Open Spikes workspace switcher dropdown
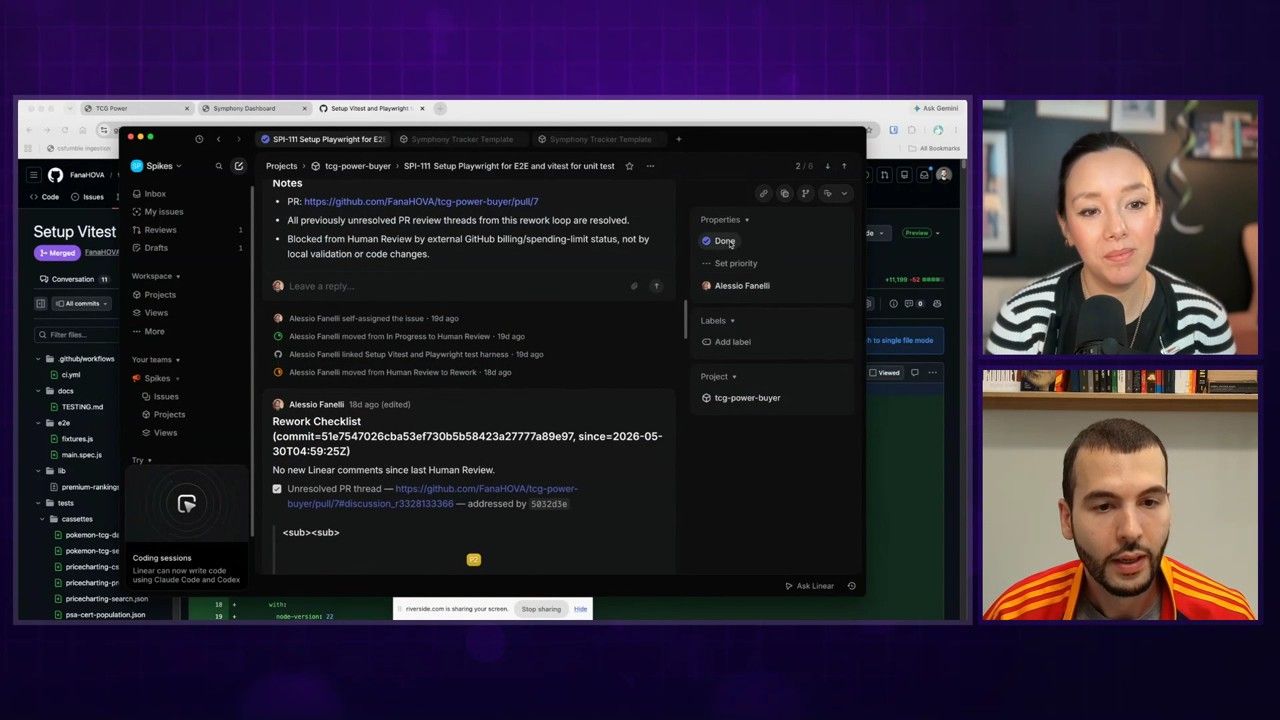Screen dimensions: 1280x720 click(157, 166)
